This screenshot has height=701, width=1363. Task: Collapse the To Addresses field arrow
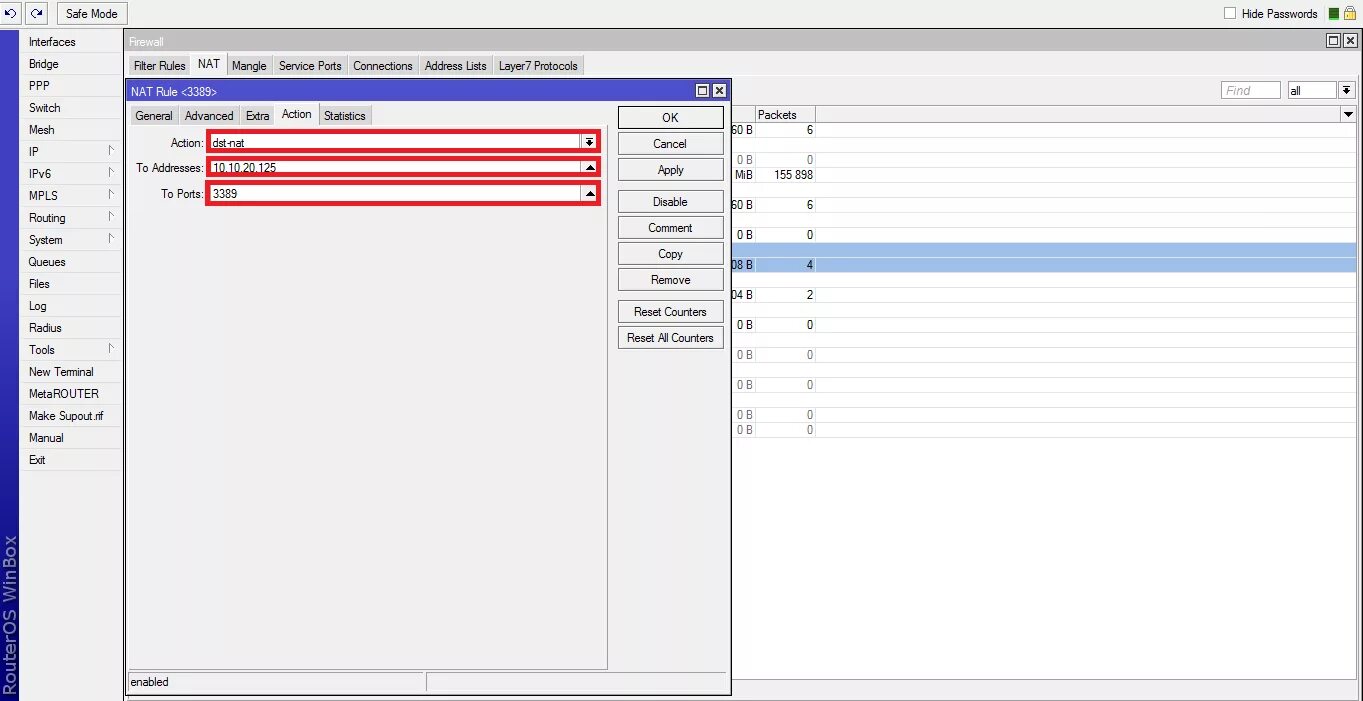[589, 168]
